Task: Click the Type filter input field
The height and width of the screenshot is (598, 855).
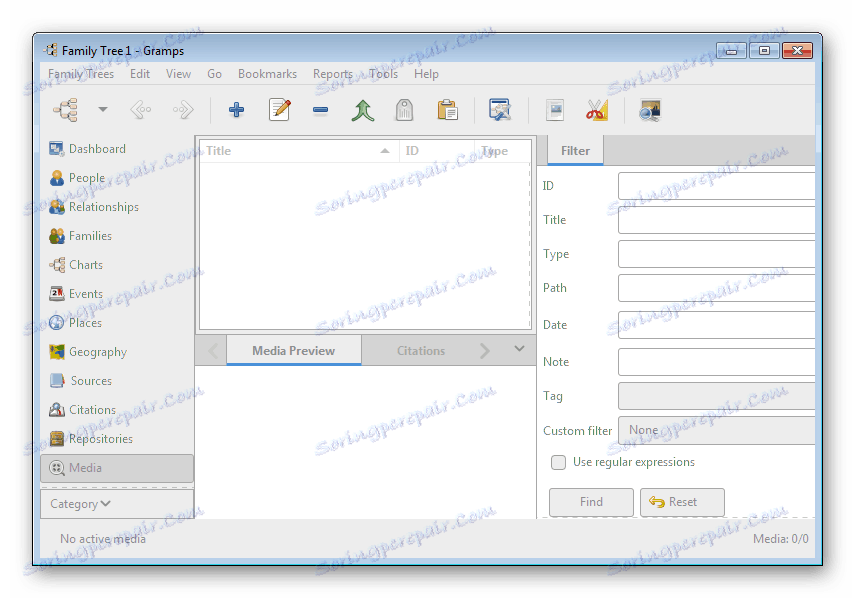Action: pyautogui.click(x=716, y=253)
